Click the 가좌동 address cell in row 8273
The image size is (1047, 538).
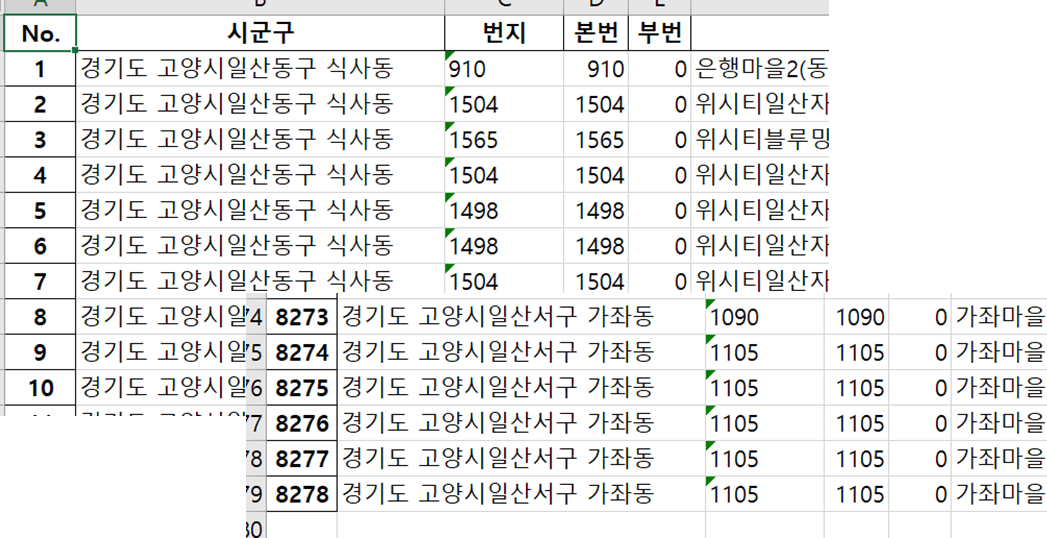coord(521,317)
